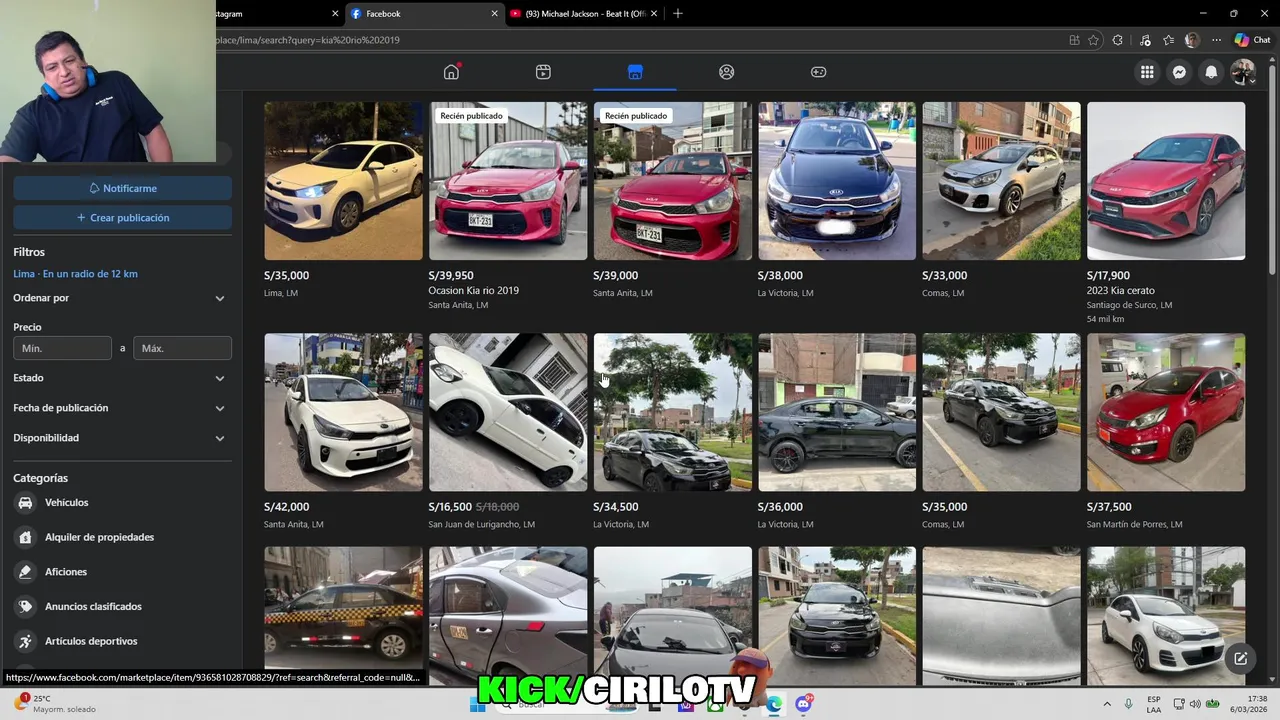Image resolution: width=1280 pixels, height=720 pixels.
Task: Click the Máx. price field
Action: (x=182, y=348)
